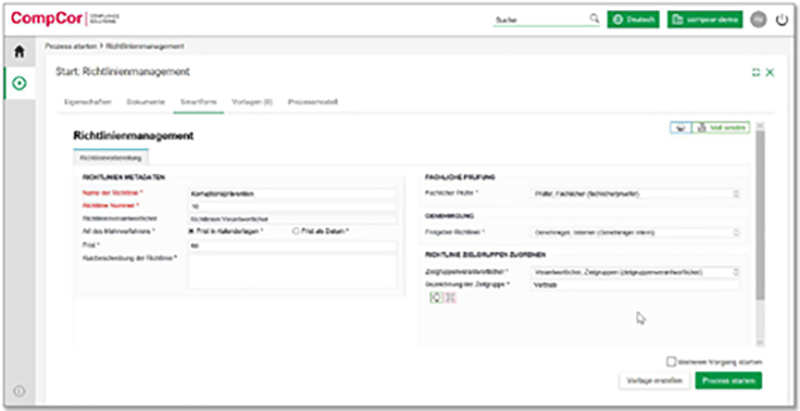Click the green 'Prozess starten' button
The width and height of the screenshot is (800, 411).
[728, 381]
